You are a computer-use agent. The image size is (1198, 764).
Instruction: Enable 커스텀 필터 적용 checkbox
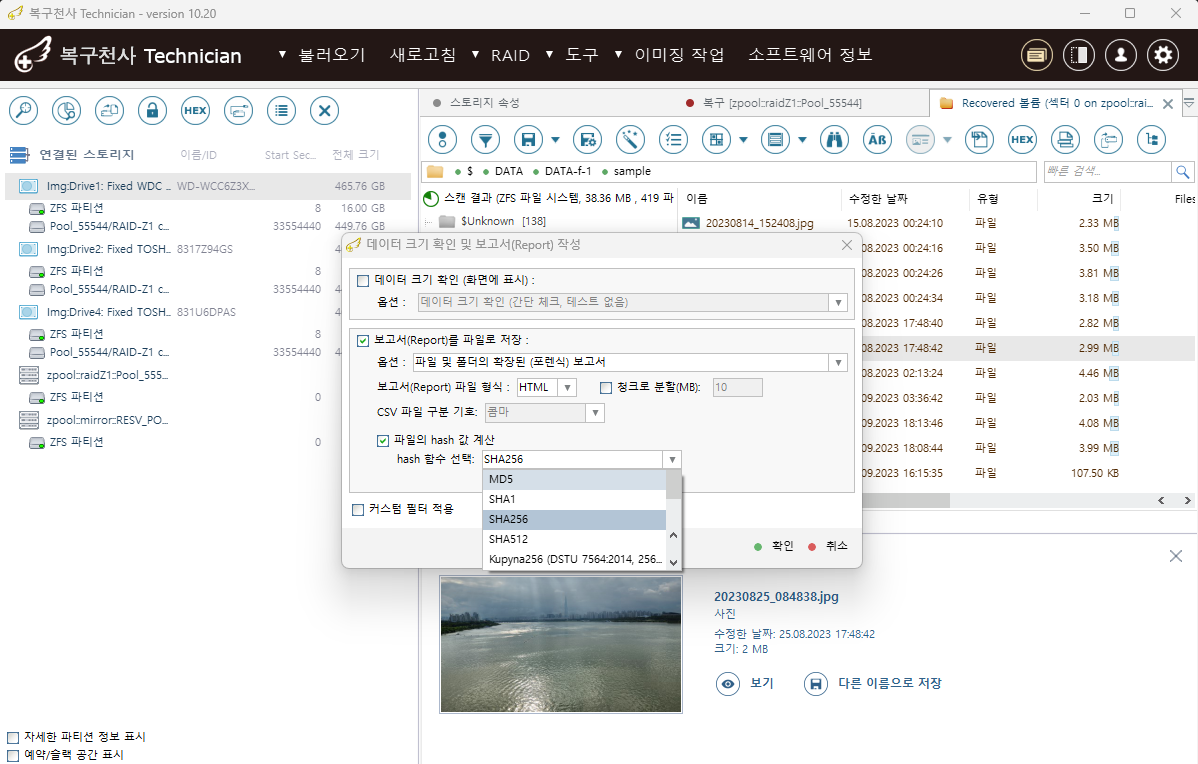358,510
